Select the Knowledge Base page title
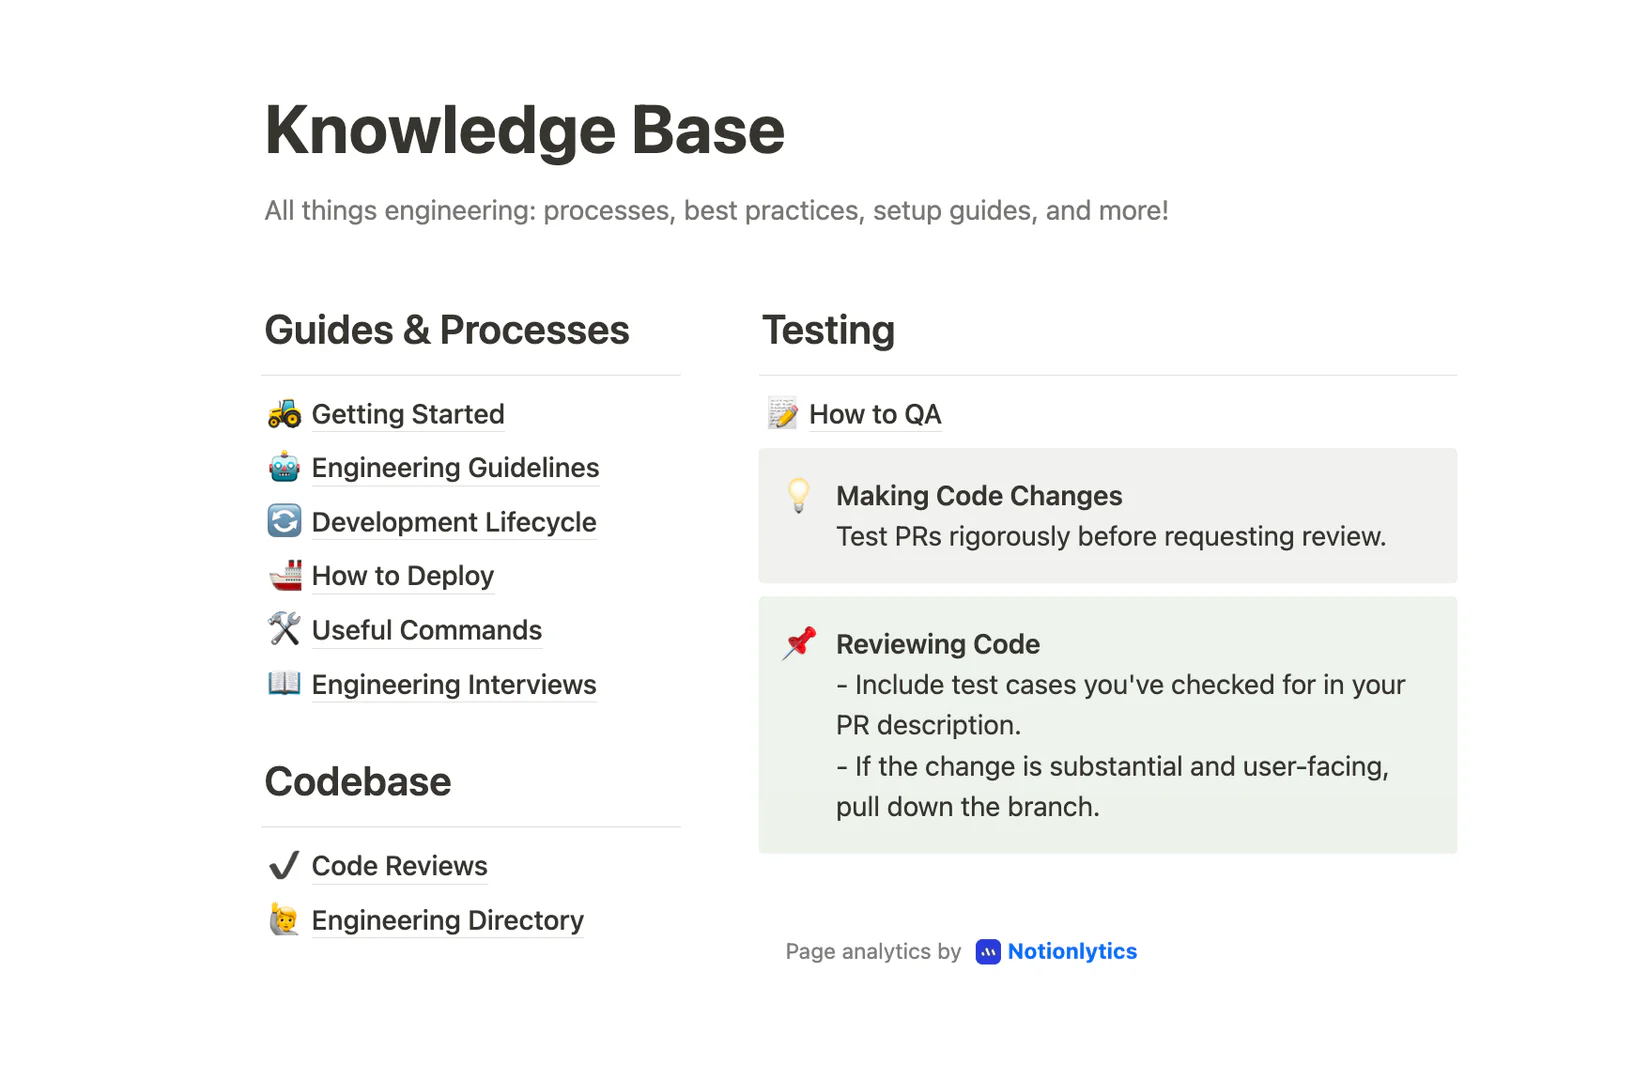 [524, 129]
